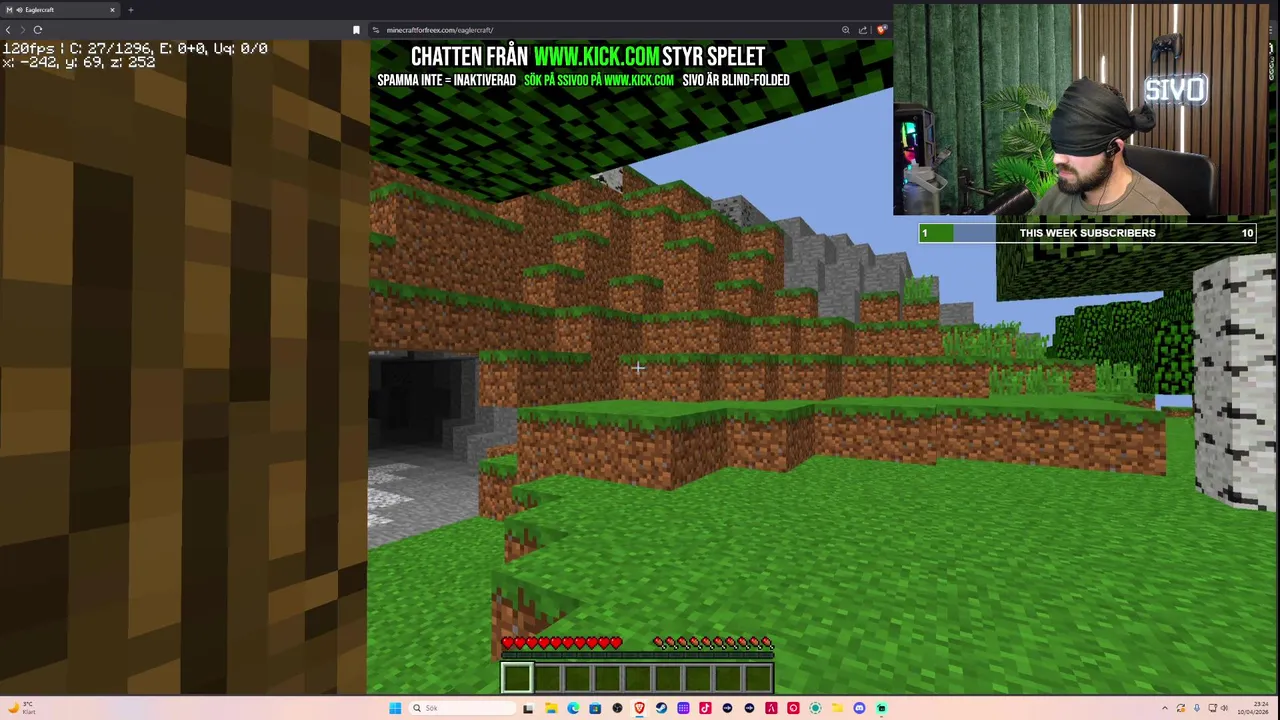Open the red circular app taskbar icon
The width and height of the screenshot is (1280, 720).
(793, 708)
